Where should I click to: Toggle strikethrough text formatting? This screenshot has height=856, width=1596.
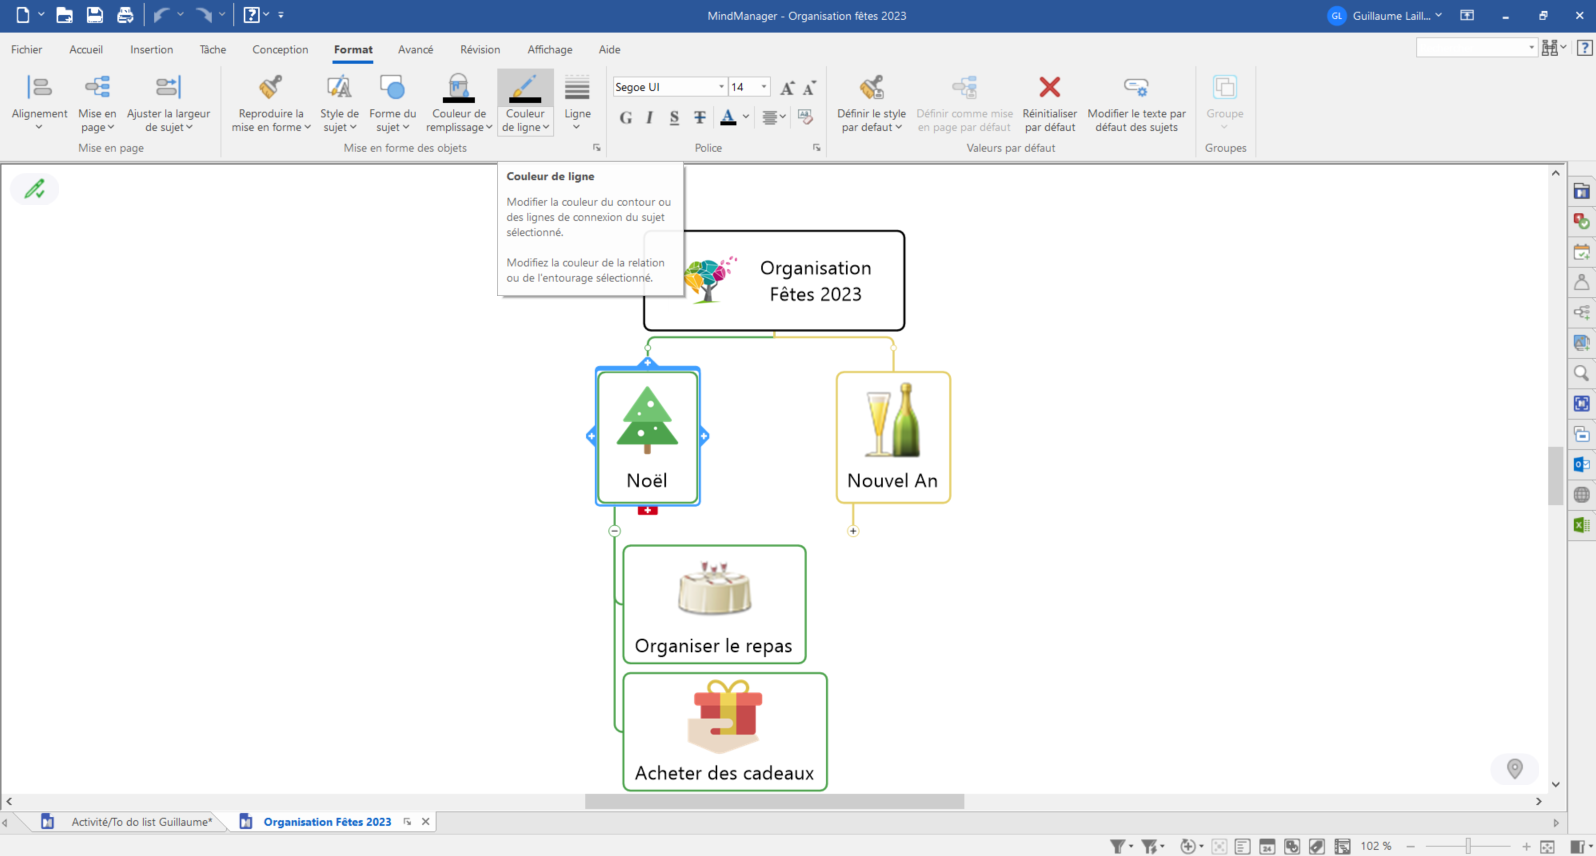tap(700, 118)
